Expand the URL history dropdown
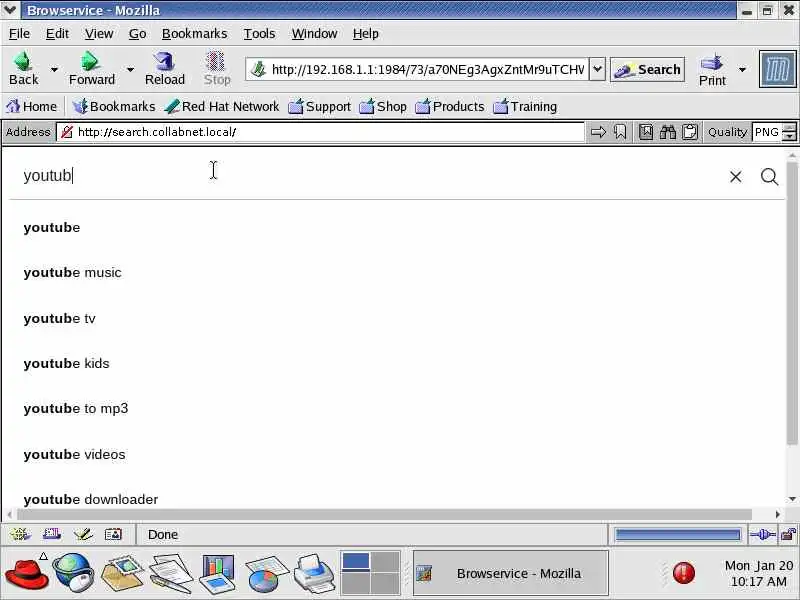This screenshot has width=800, height=600. click(597, 69)
